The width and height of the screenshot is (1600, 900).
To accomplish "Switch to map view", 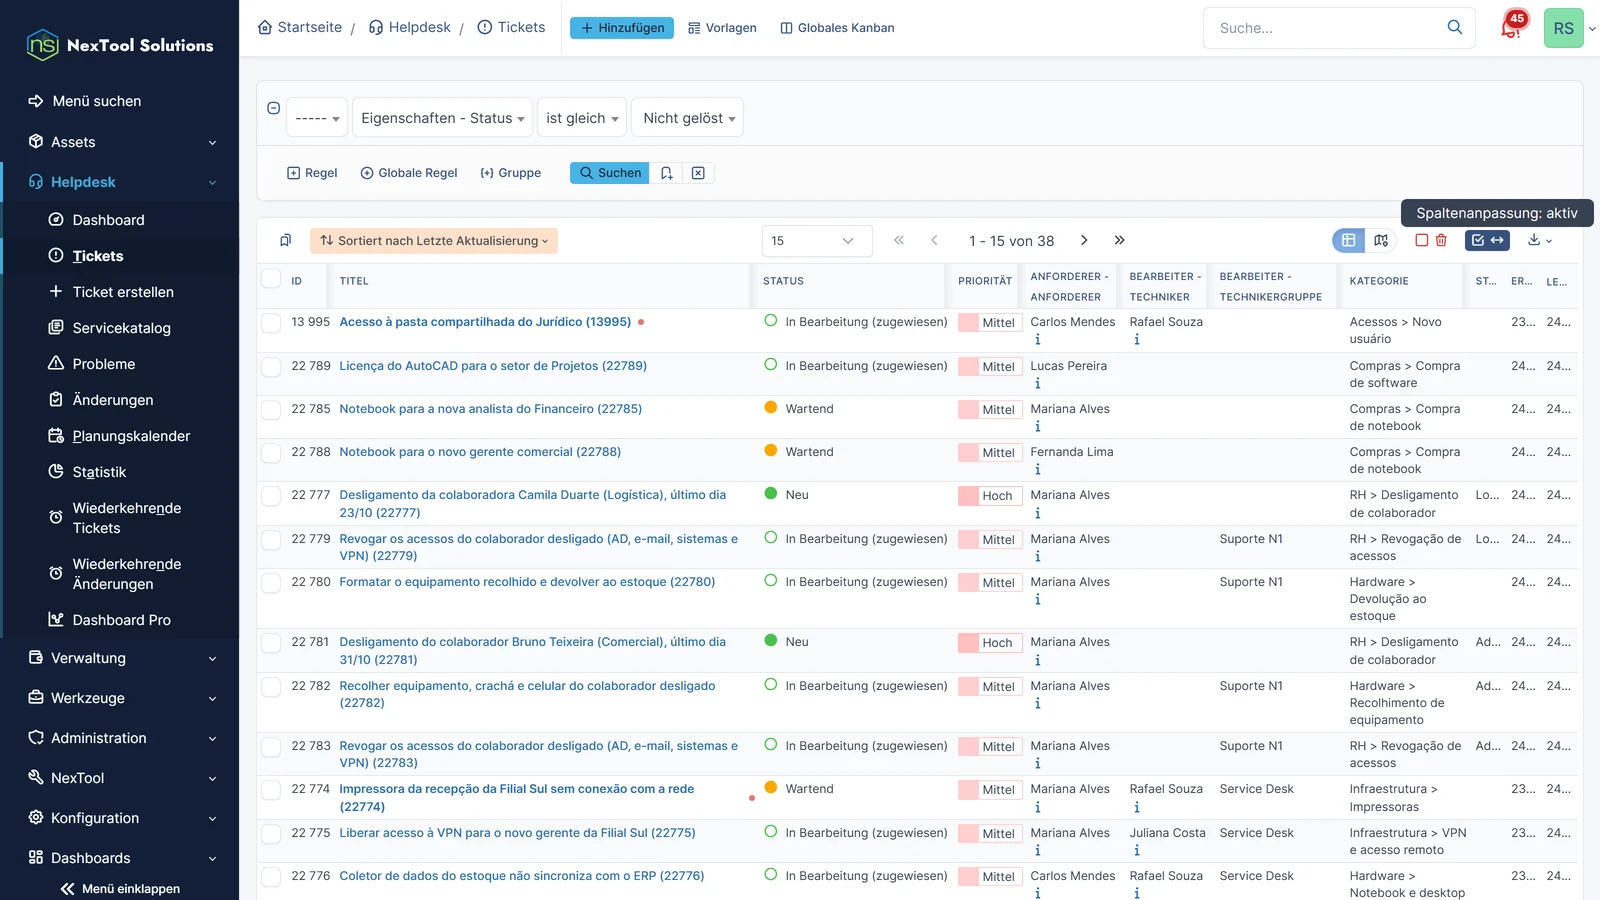I will 1381,240.
